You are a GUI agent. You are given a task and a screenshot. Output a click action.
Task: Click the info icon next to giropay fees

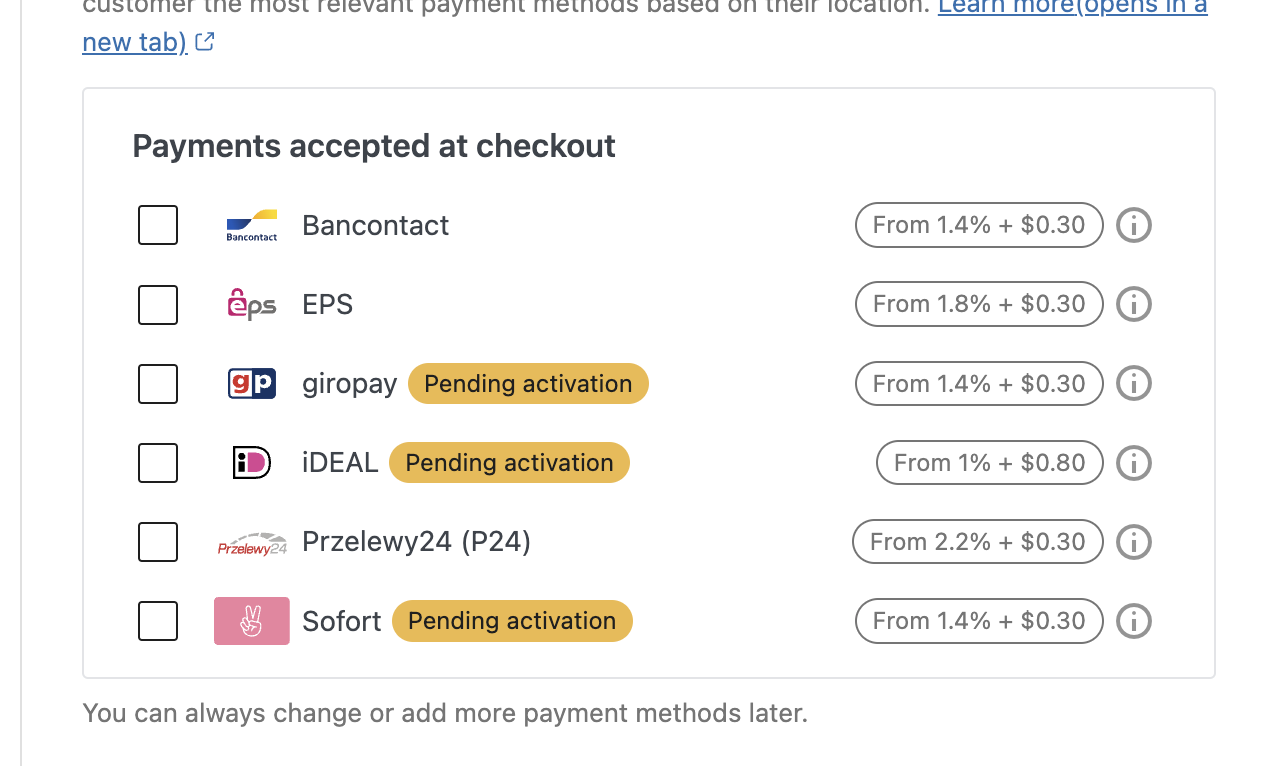tap(1133, 383)
